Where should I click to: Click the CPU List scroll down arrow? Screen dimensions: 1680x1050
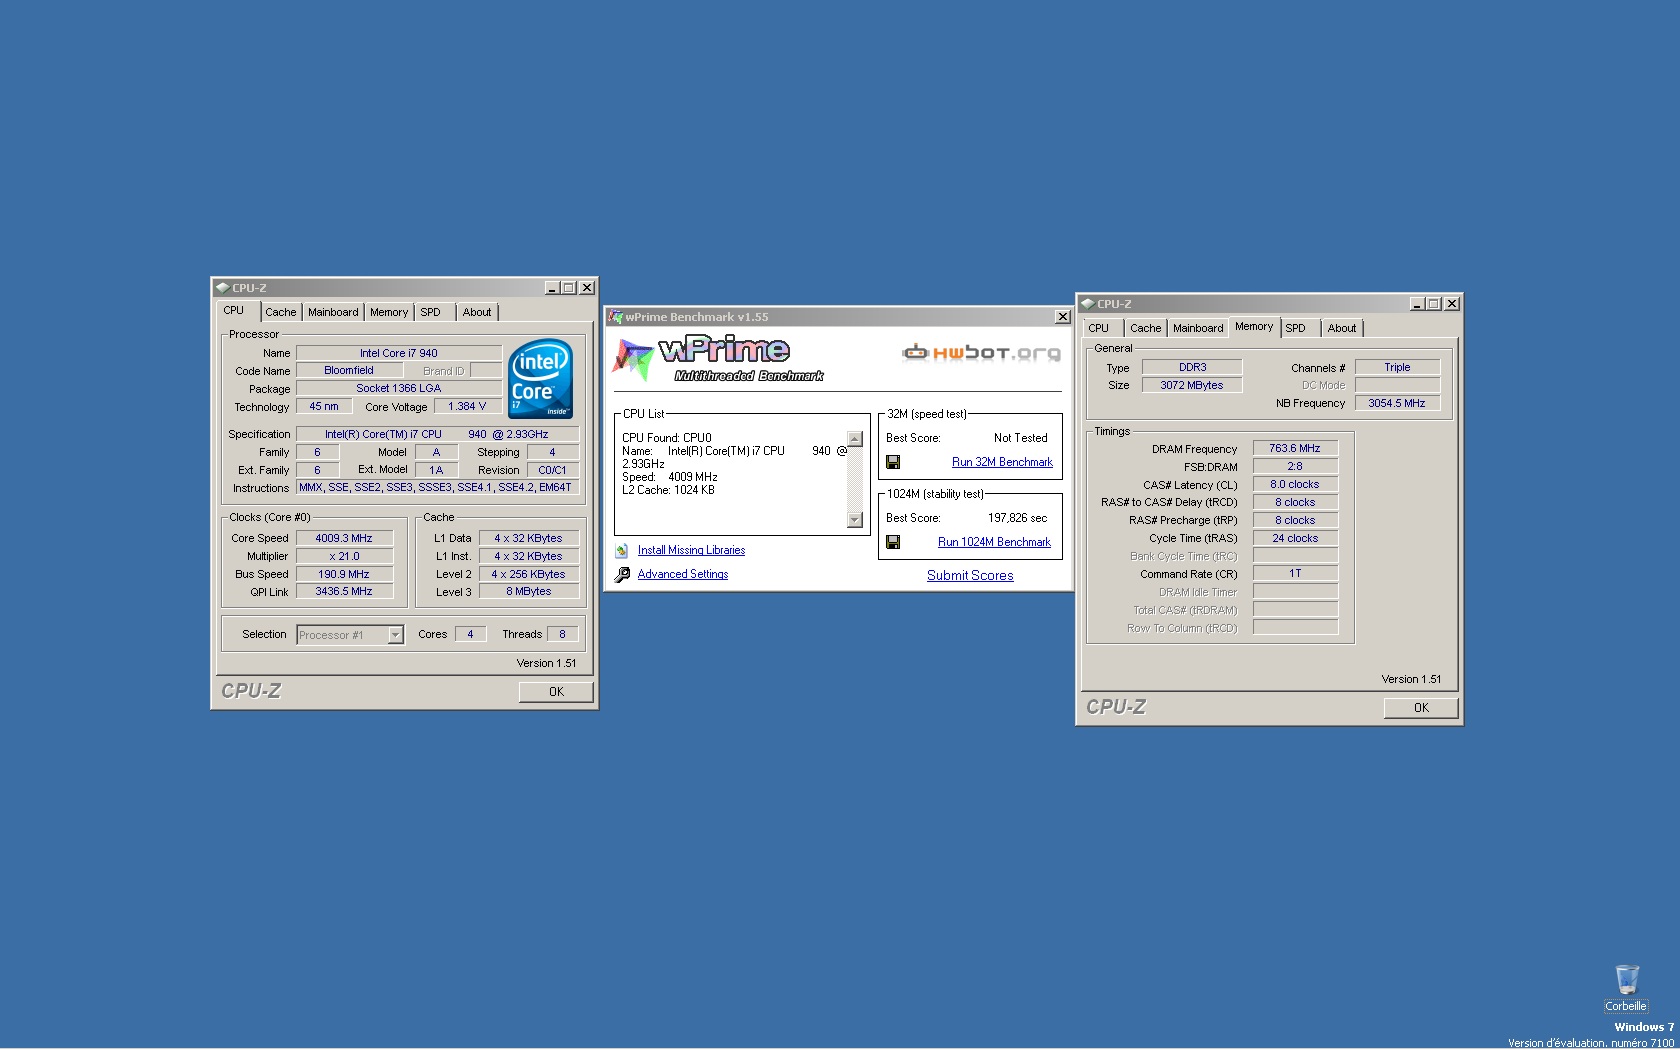tap(855, 520)
